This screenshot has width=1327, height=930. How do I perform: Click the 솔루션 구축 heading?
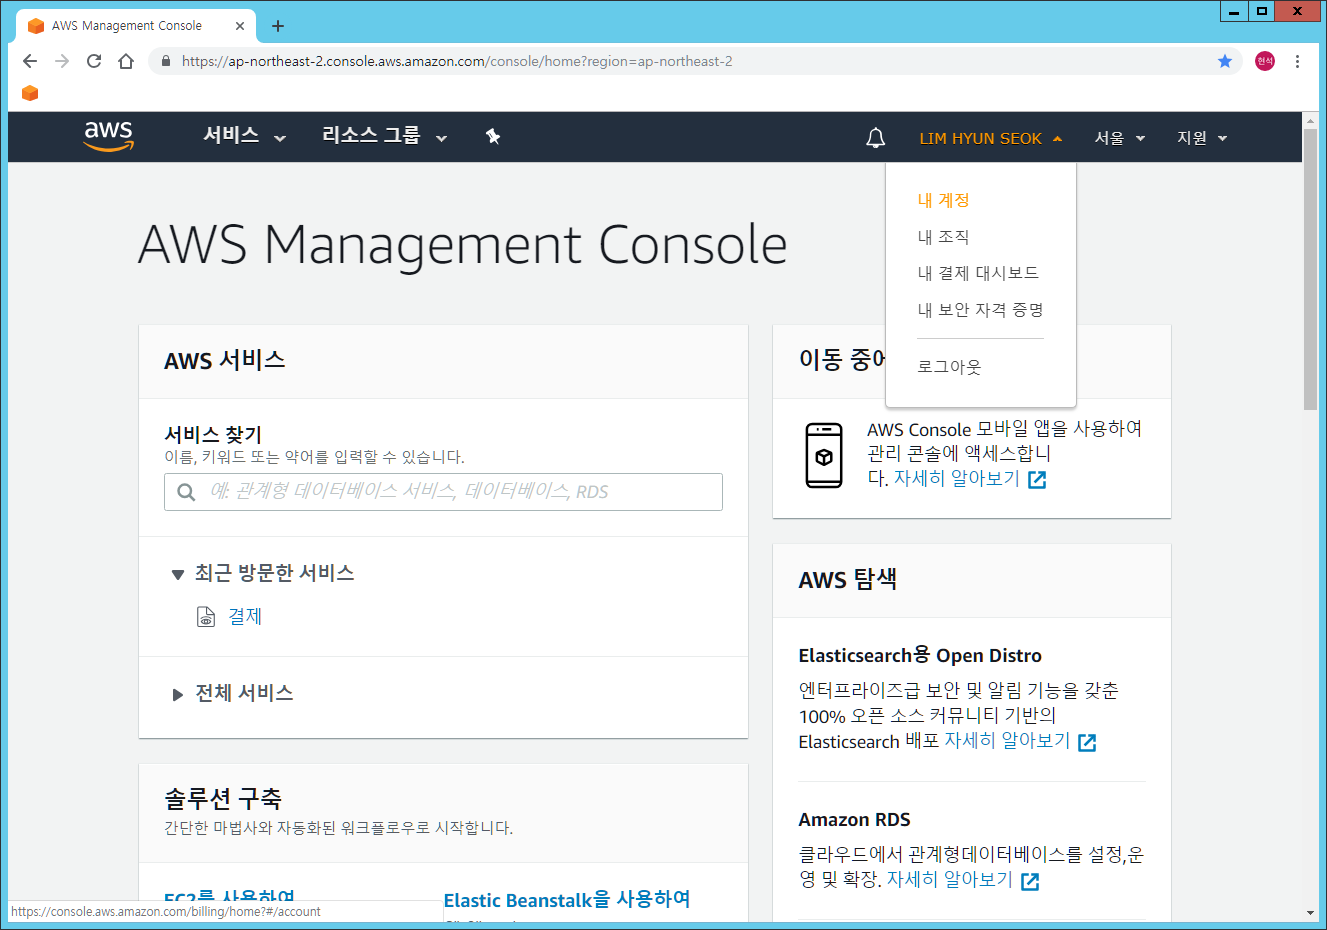point(223,798)
